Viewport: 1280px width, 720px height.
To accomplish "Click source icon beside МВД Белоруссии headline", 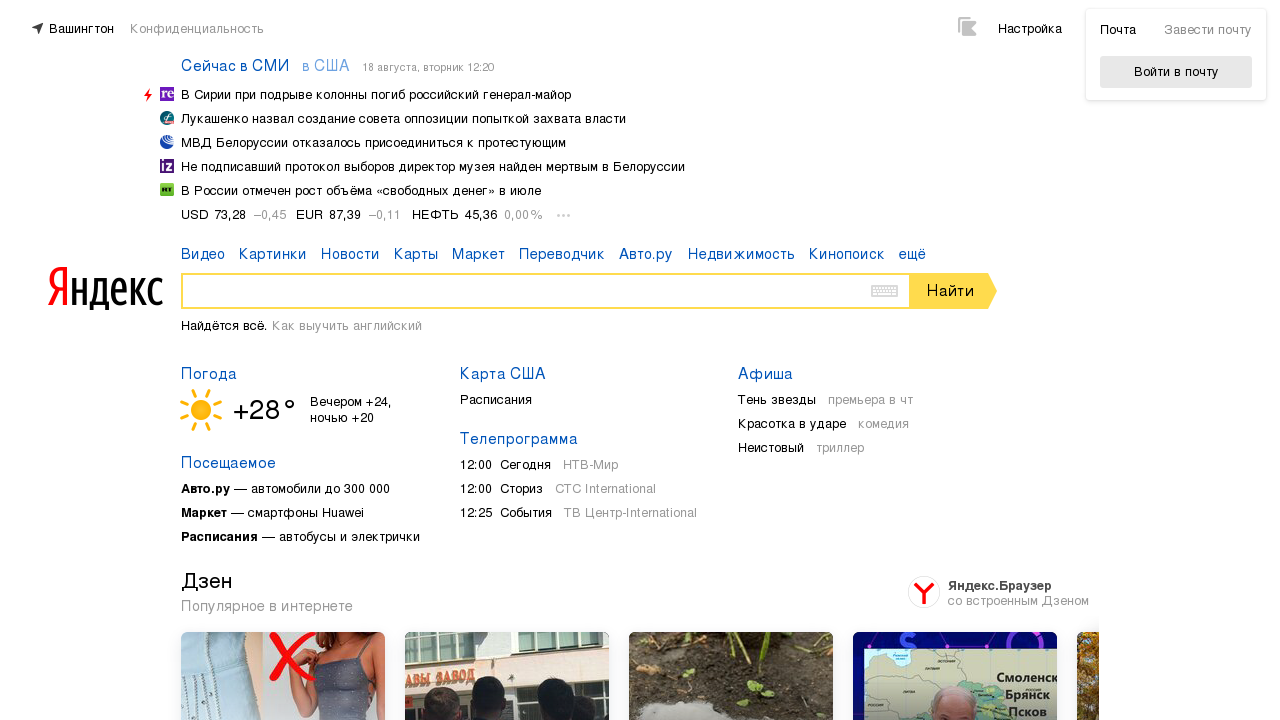I will pos(167,142).
